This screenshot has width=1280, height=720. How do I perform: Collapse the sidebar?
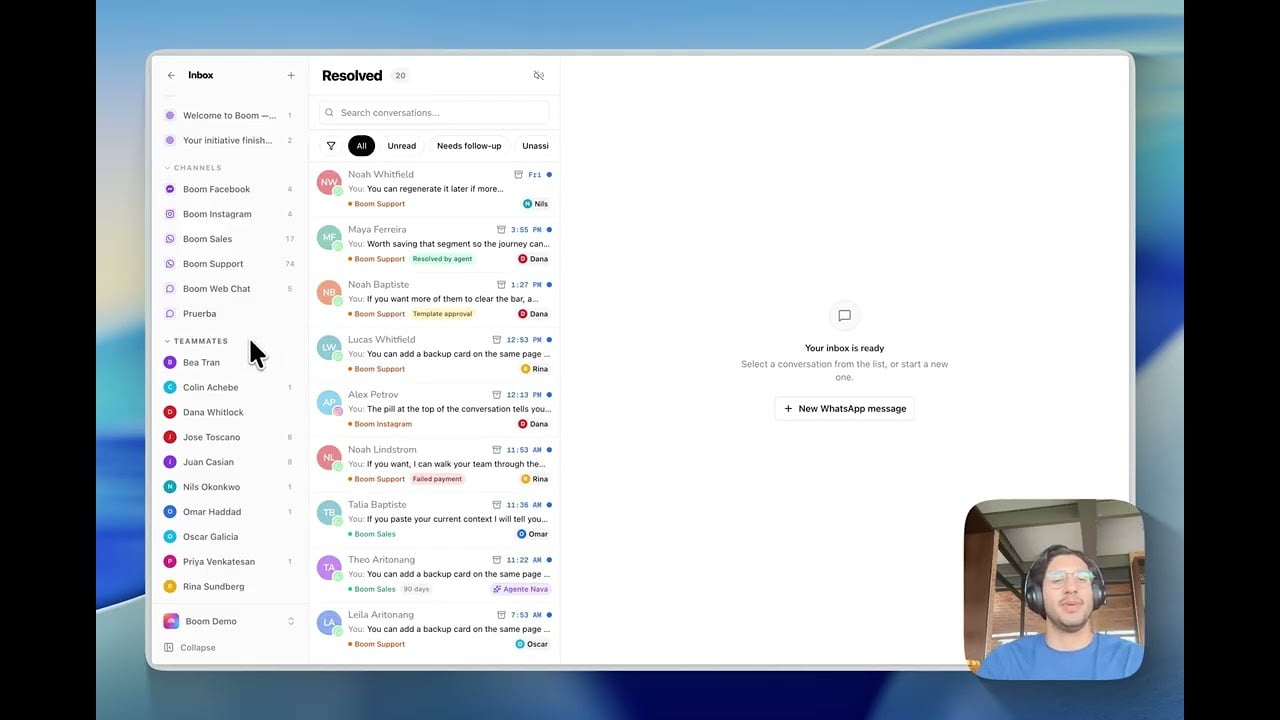[x=190, y=648]
